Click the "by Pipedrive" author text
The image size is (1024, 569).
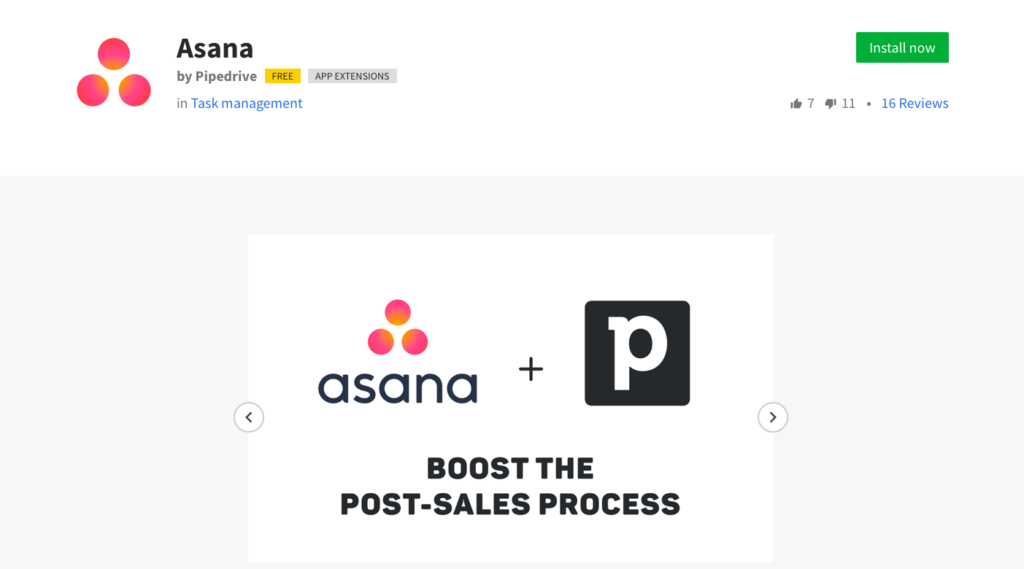tap(217, 76)
